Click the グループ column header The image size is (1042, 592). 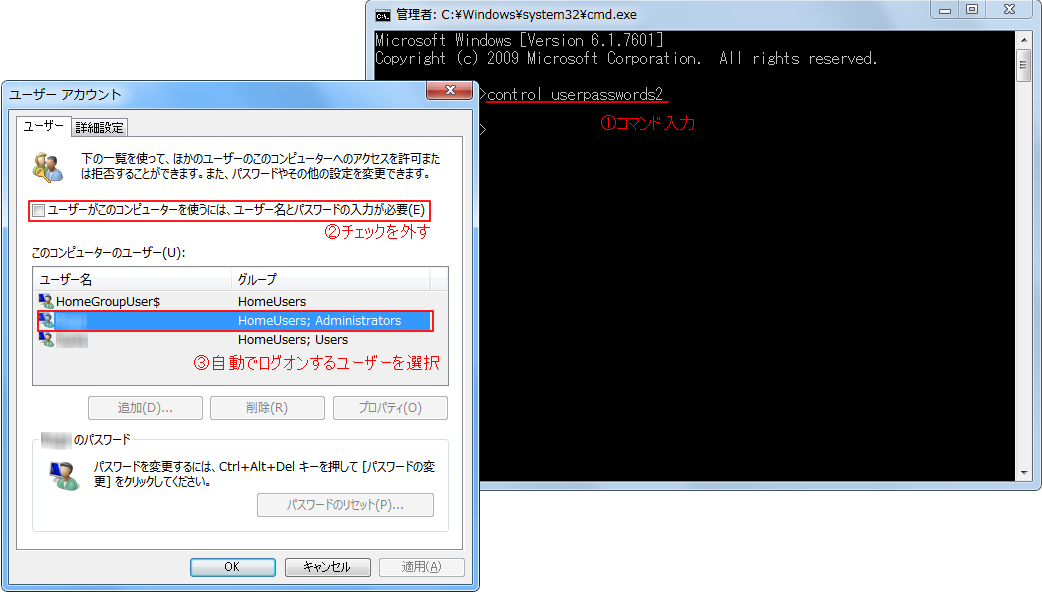pos(330,279)
